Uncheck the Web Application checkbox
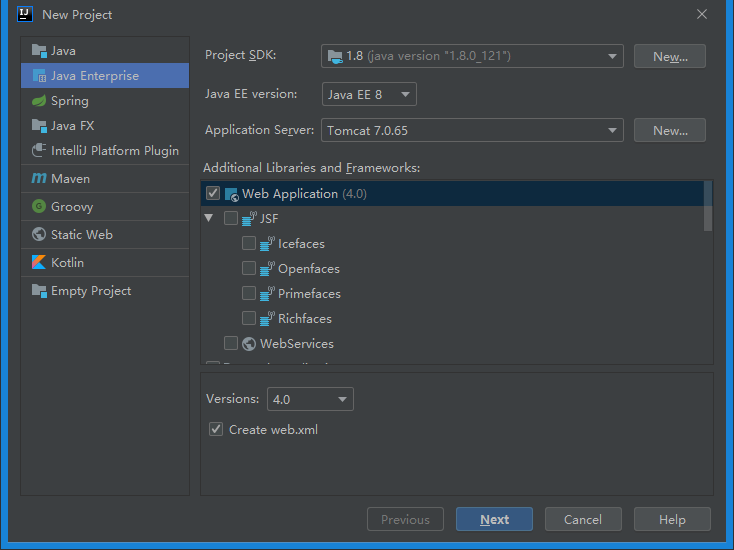The width and height of the screenshot is (734, 550). (213, 193)
